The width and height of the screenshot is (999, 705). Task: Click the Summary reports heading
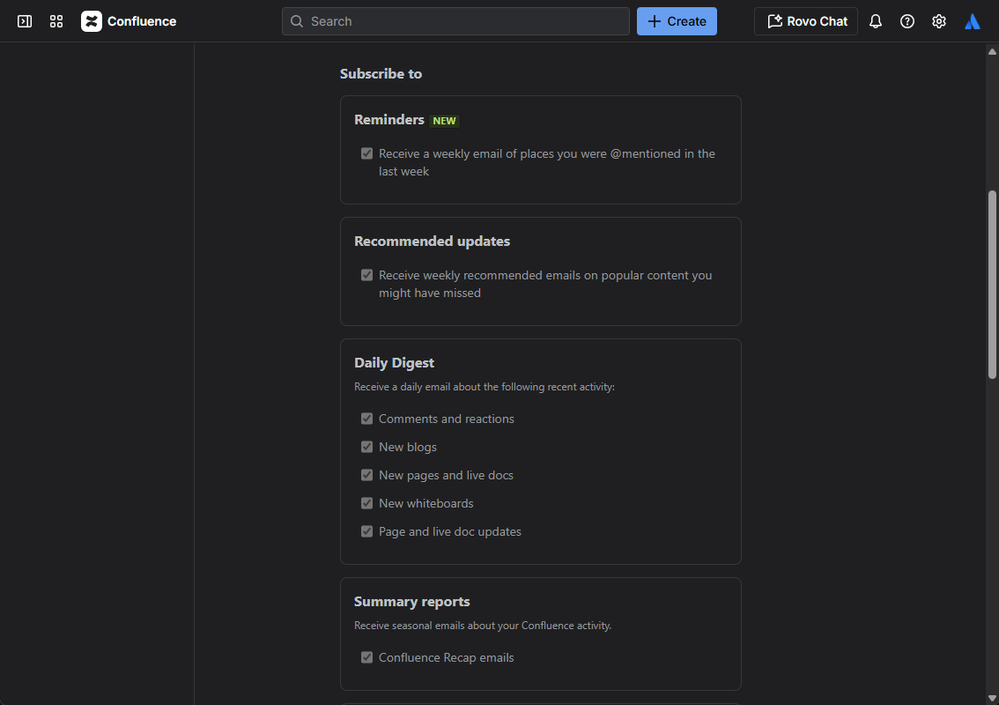coord(412,602)
